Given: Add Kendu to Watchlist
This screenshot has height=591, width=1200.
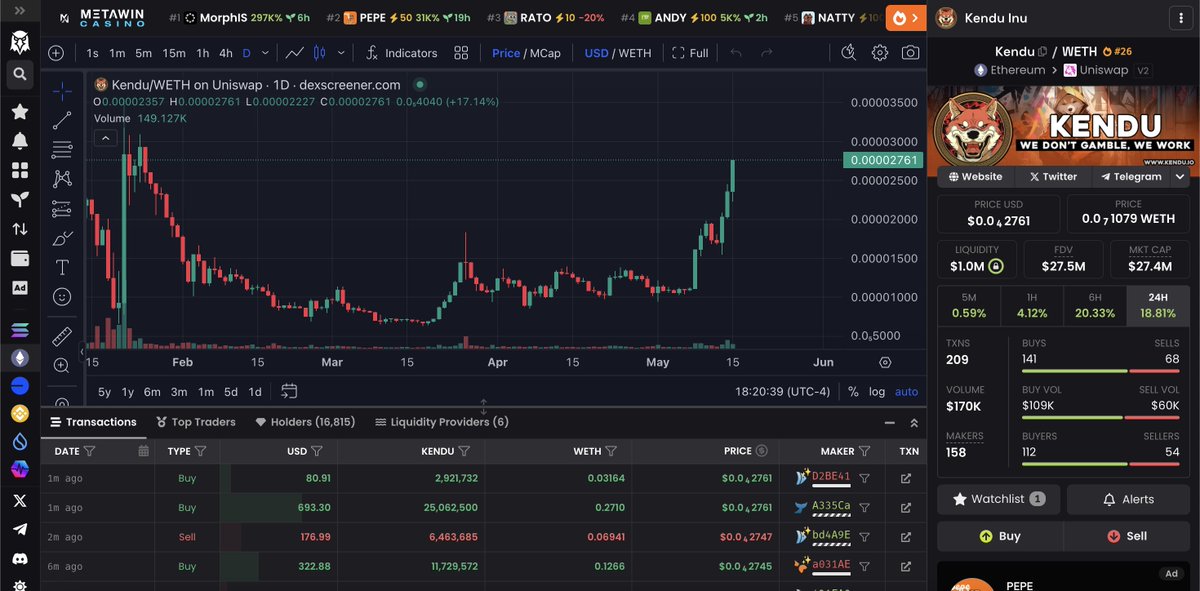Looking at the screenshot, I should click(x=999, y=499).
